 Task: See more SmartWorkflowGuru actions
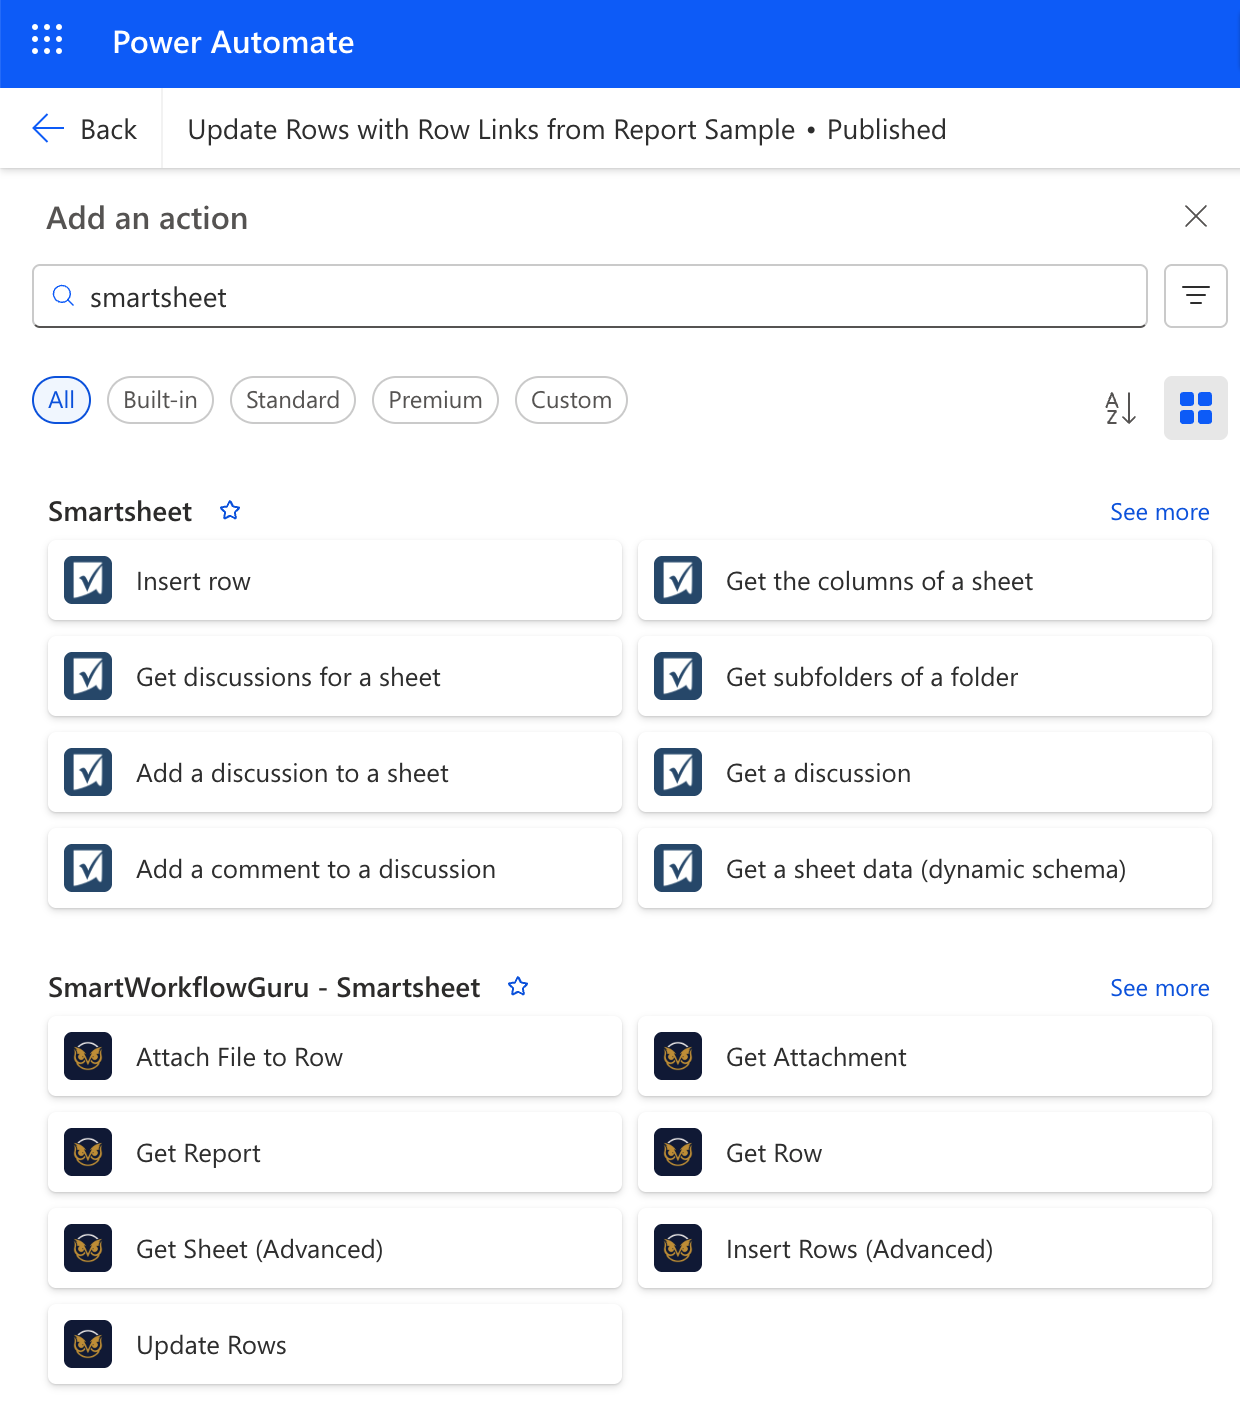[x=1160, y=988]
